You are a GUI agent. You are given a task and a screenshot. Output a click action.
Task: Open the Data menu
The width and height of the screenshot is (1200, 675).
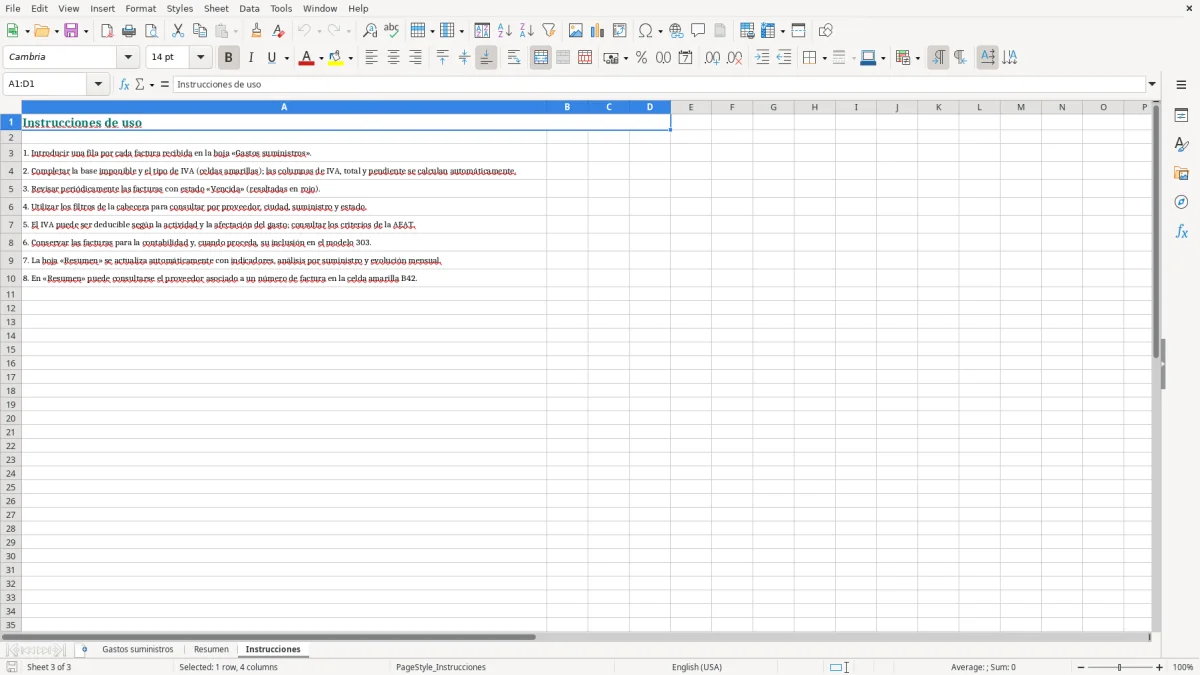tap(249, 8)
